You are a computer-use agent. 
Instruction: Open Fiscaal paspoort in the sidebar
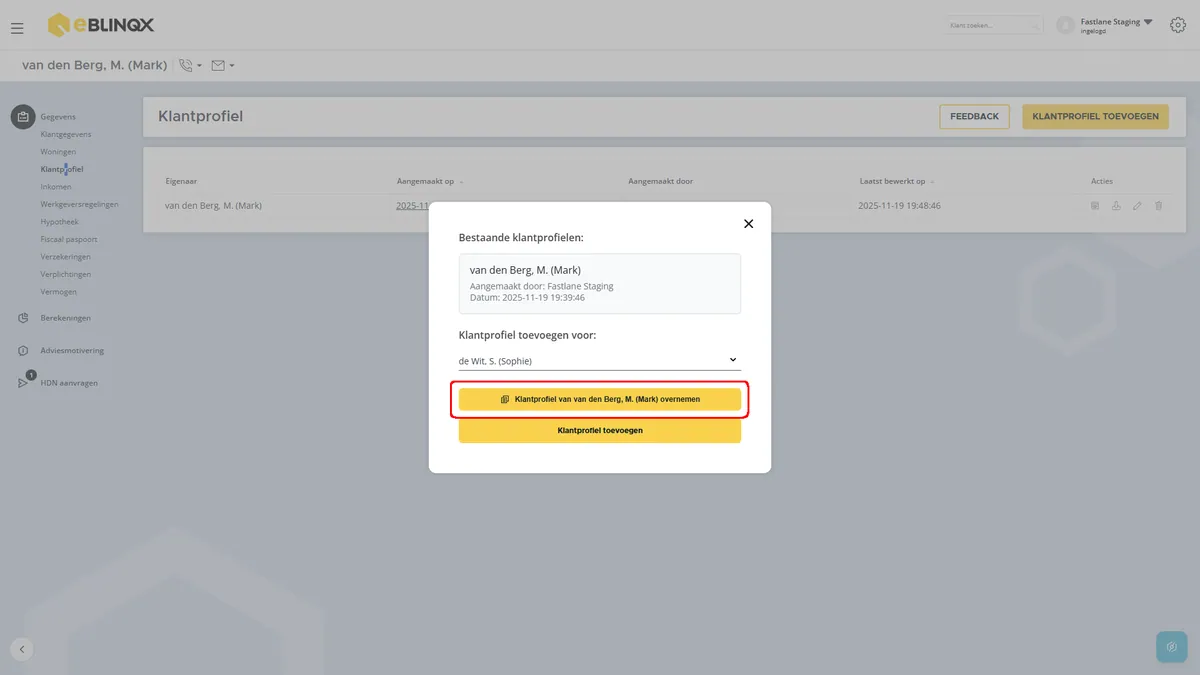[x=69, y=239]
